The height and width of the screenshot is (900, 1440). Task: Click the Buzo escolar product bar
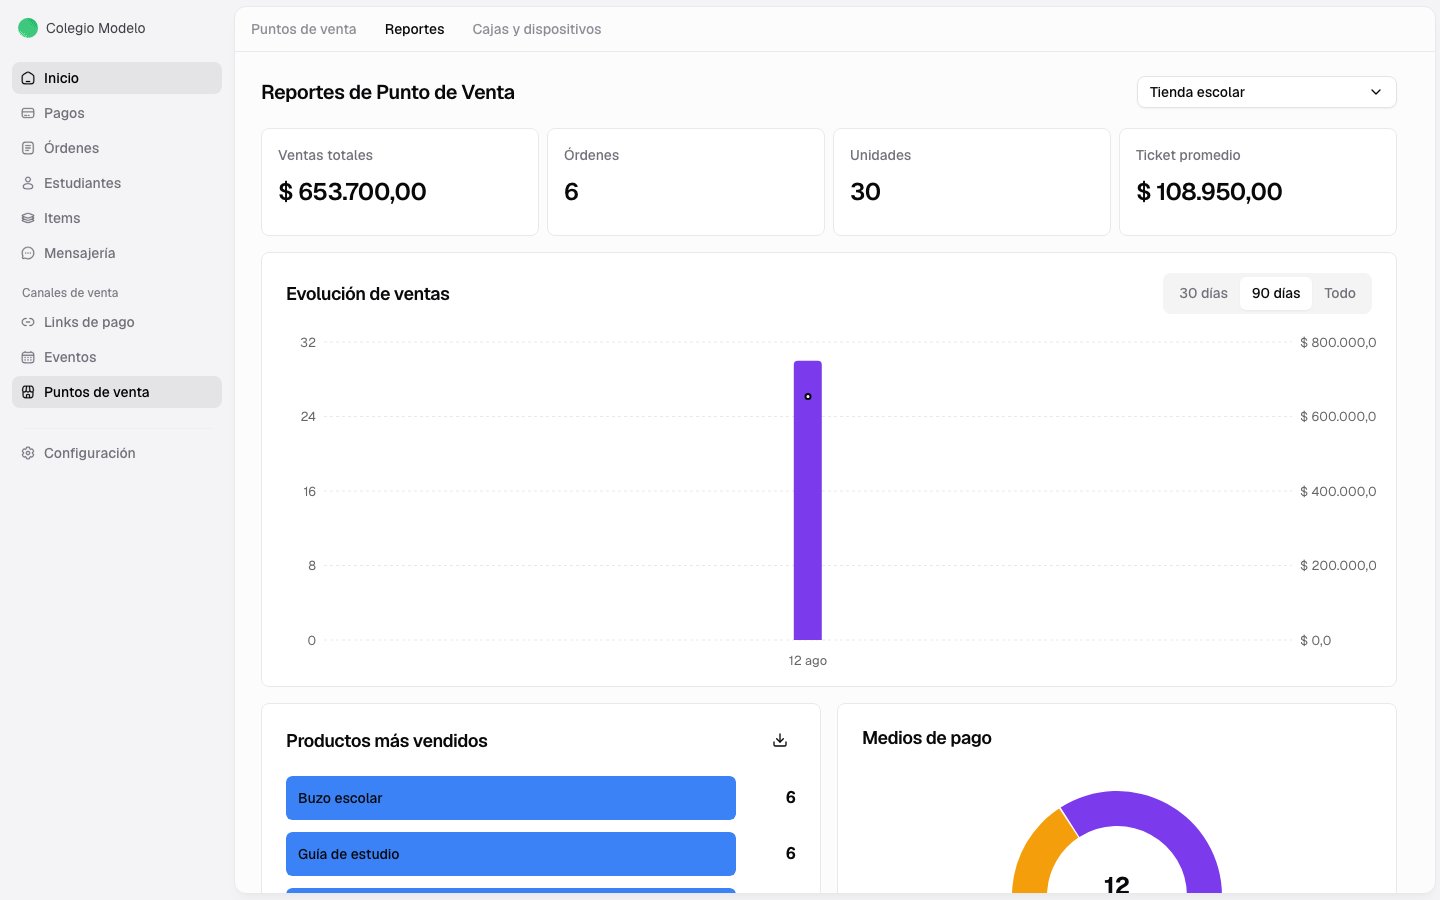tap(511, 798)
